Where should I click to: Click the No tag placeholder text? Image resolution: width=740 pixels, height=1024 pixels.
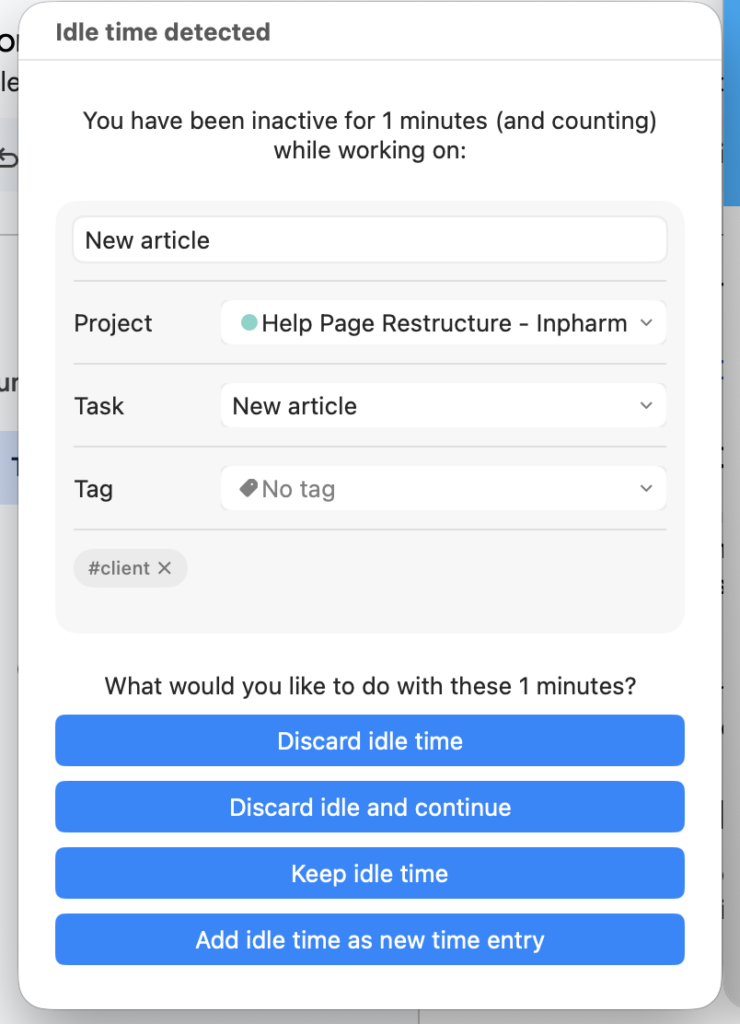(x=298, y=489)
